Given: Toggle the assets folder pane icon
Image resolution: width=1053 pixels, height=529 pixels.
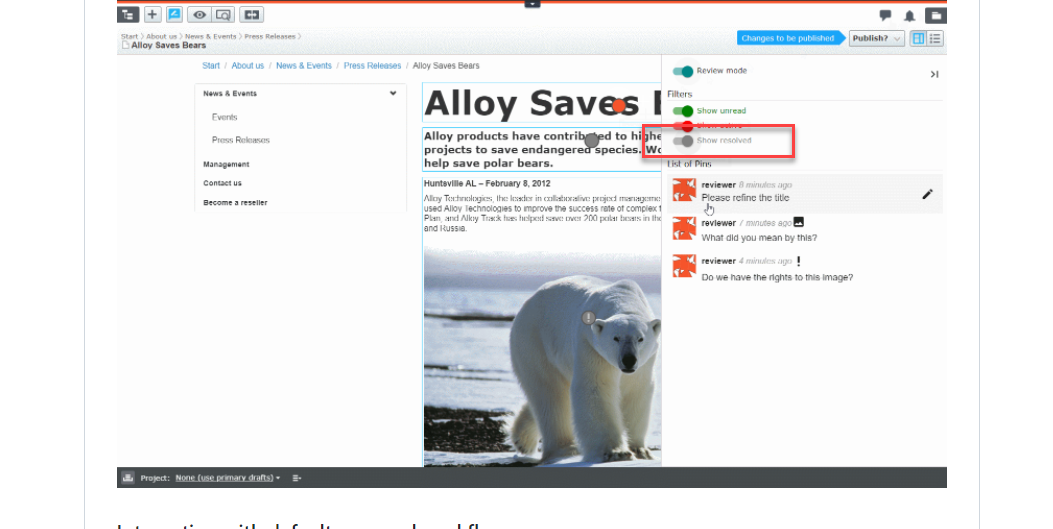Looking at the screenshot, I should click(x=935, y=15).
